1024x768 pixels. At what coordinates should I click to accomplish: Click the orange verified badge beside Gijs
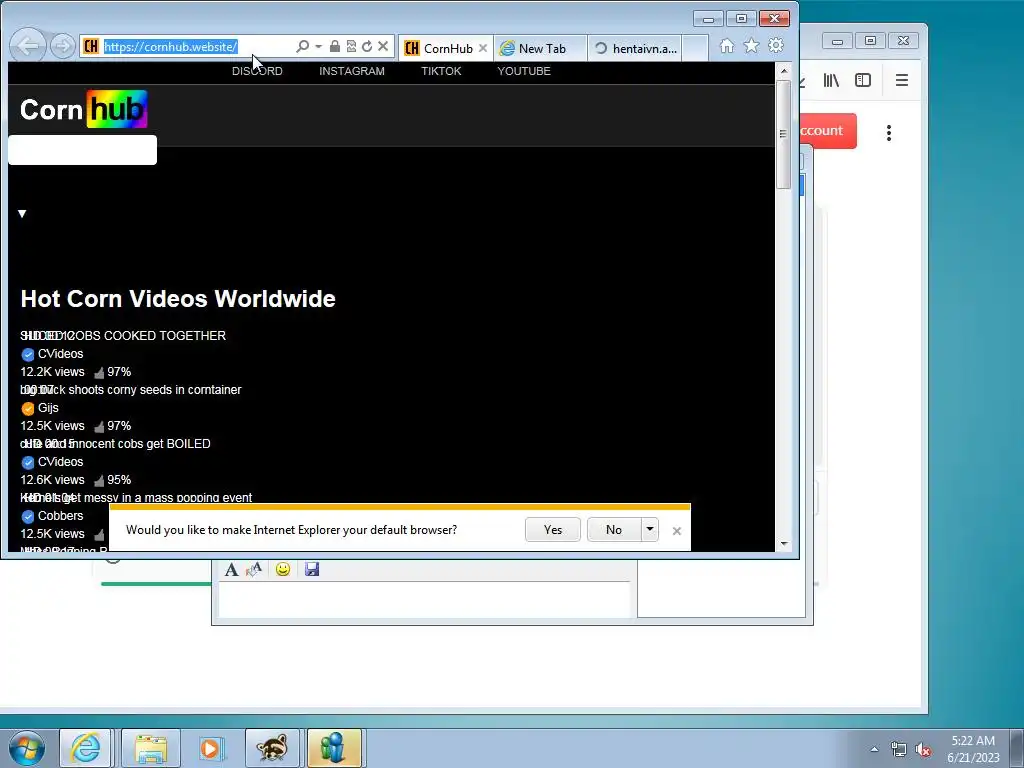(27, 409)
